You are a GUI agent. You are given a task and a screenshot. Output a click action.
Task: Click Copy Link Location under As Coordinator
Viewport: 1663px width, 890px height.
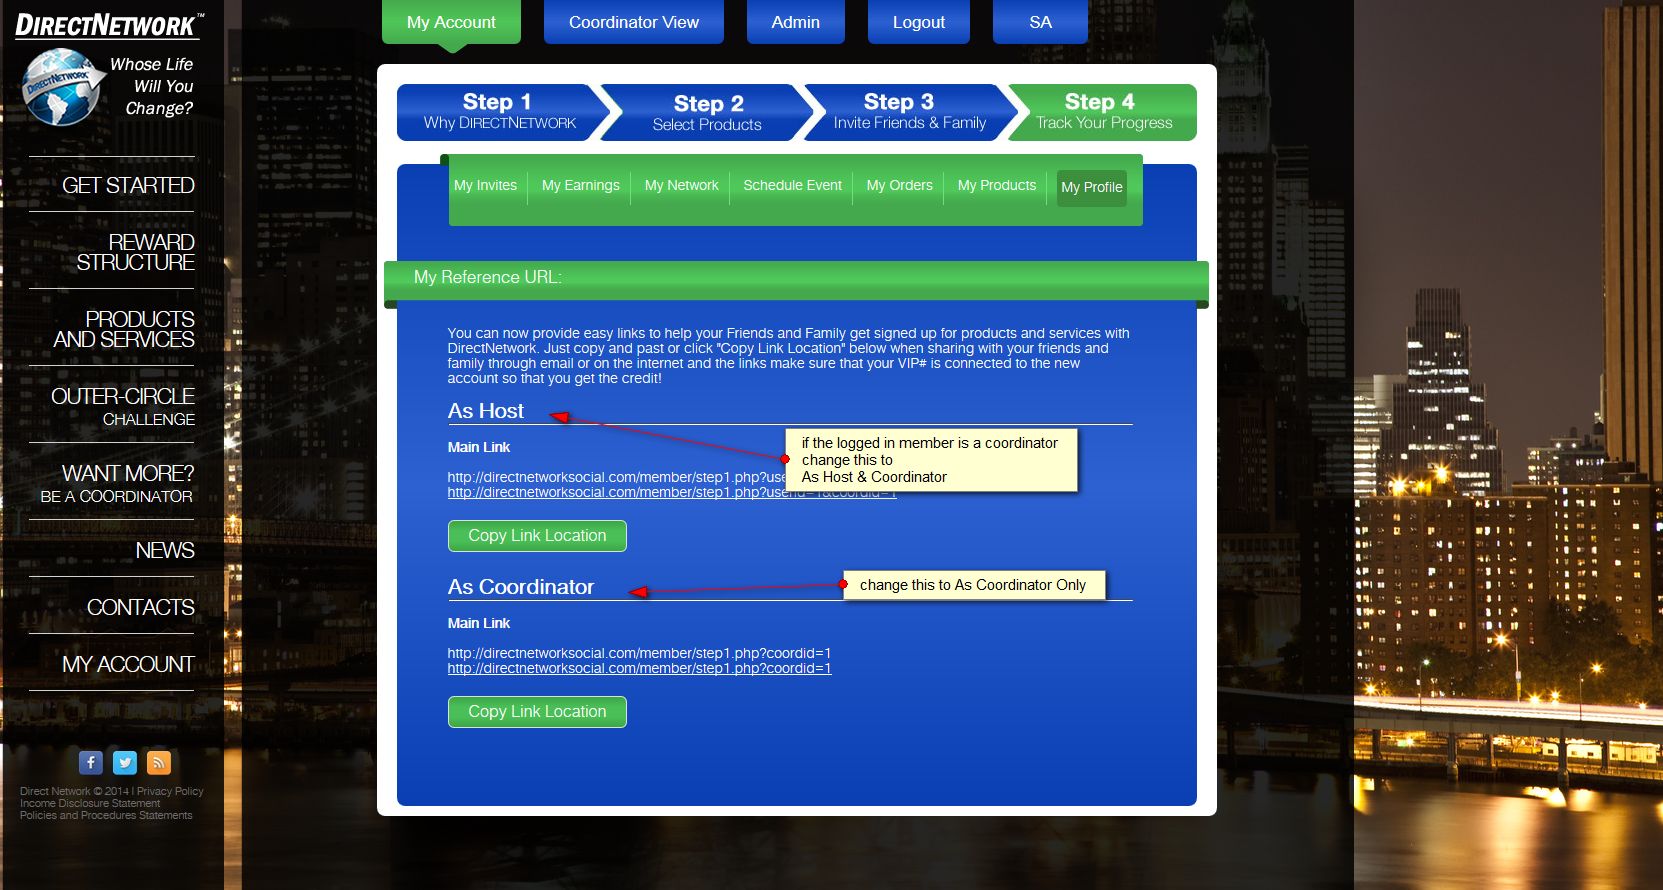click(x=537, y=712)
